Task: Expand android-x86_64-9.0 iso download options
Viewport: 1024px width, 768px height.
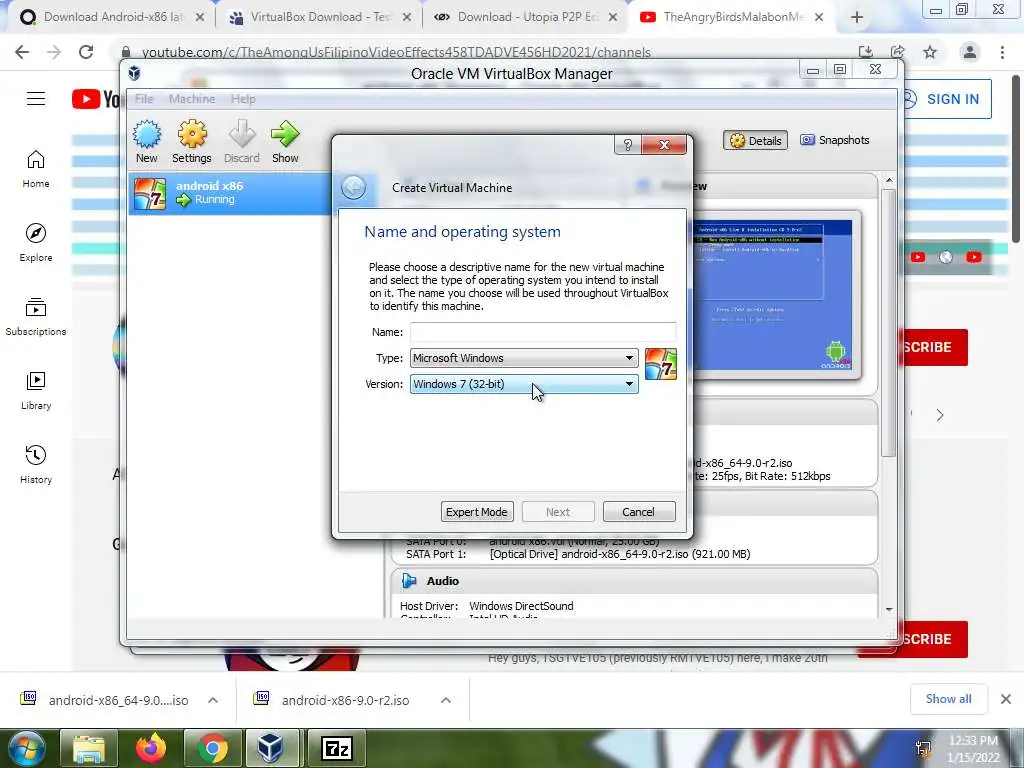Action: (x=213, y=700)
